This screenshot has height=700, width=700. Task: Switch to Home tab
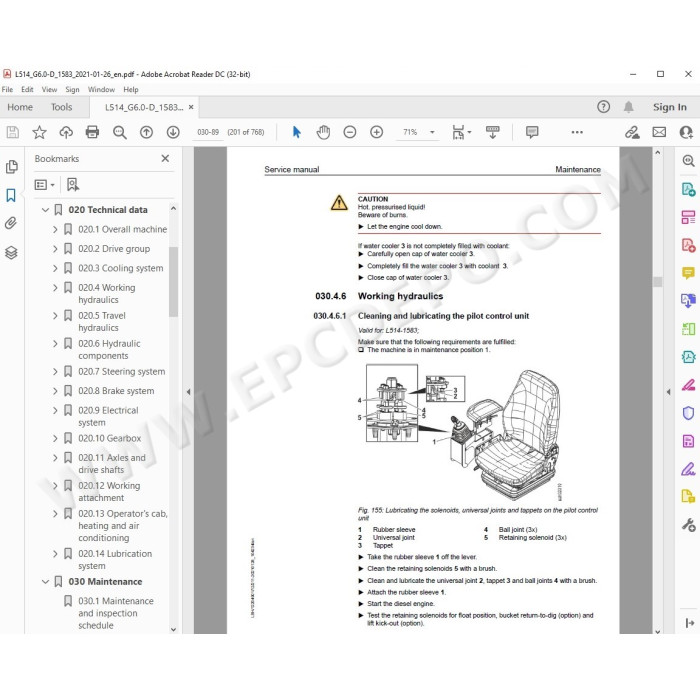(x=20, y=107)
